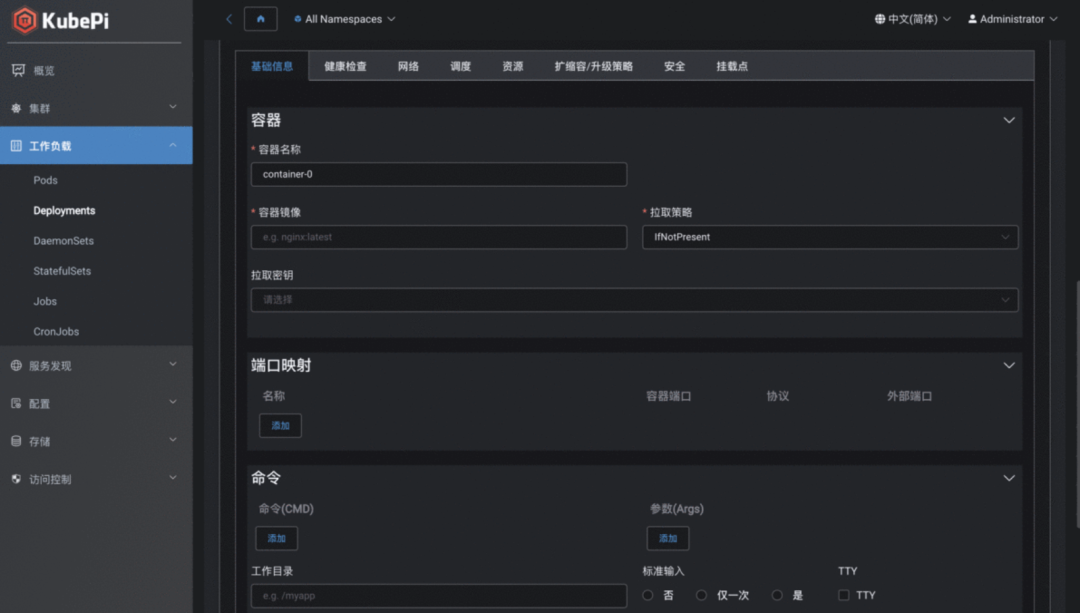This screenshot has height=613, width=1080.
Task: Click the home icon button
Action: tap(260, 19)
